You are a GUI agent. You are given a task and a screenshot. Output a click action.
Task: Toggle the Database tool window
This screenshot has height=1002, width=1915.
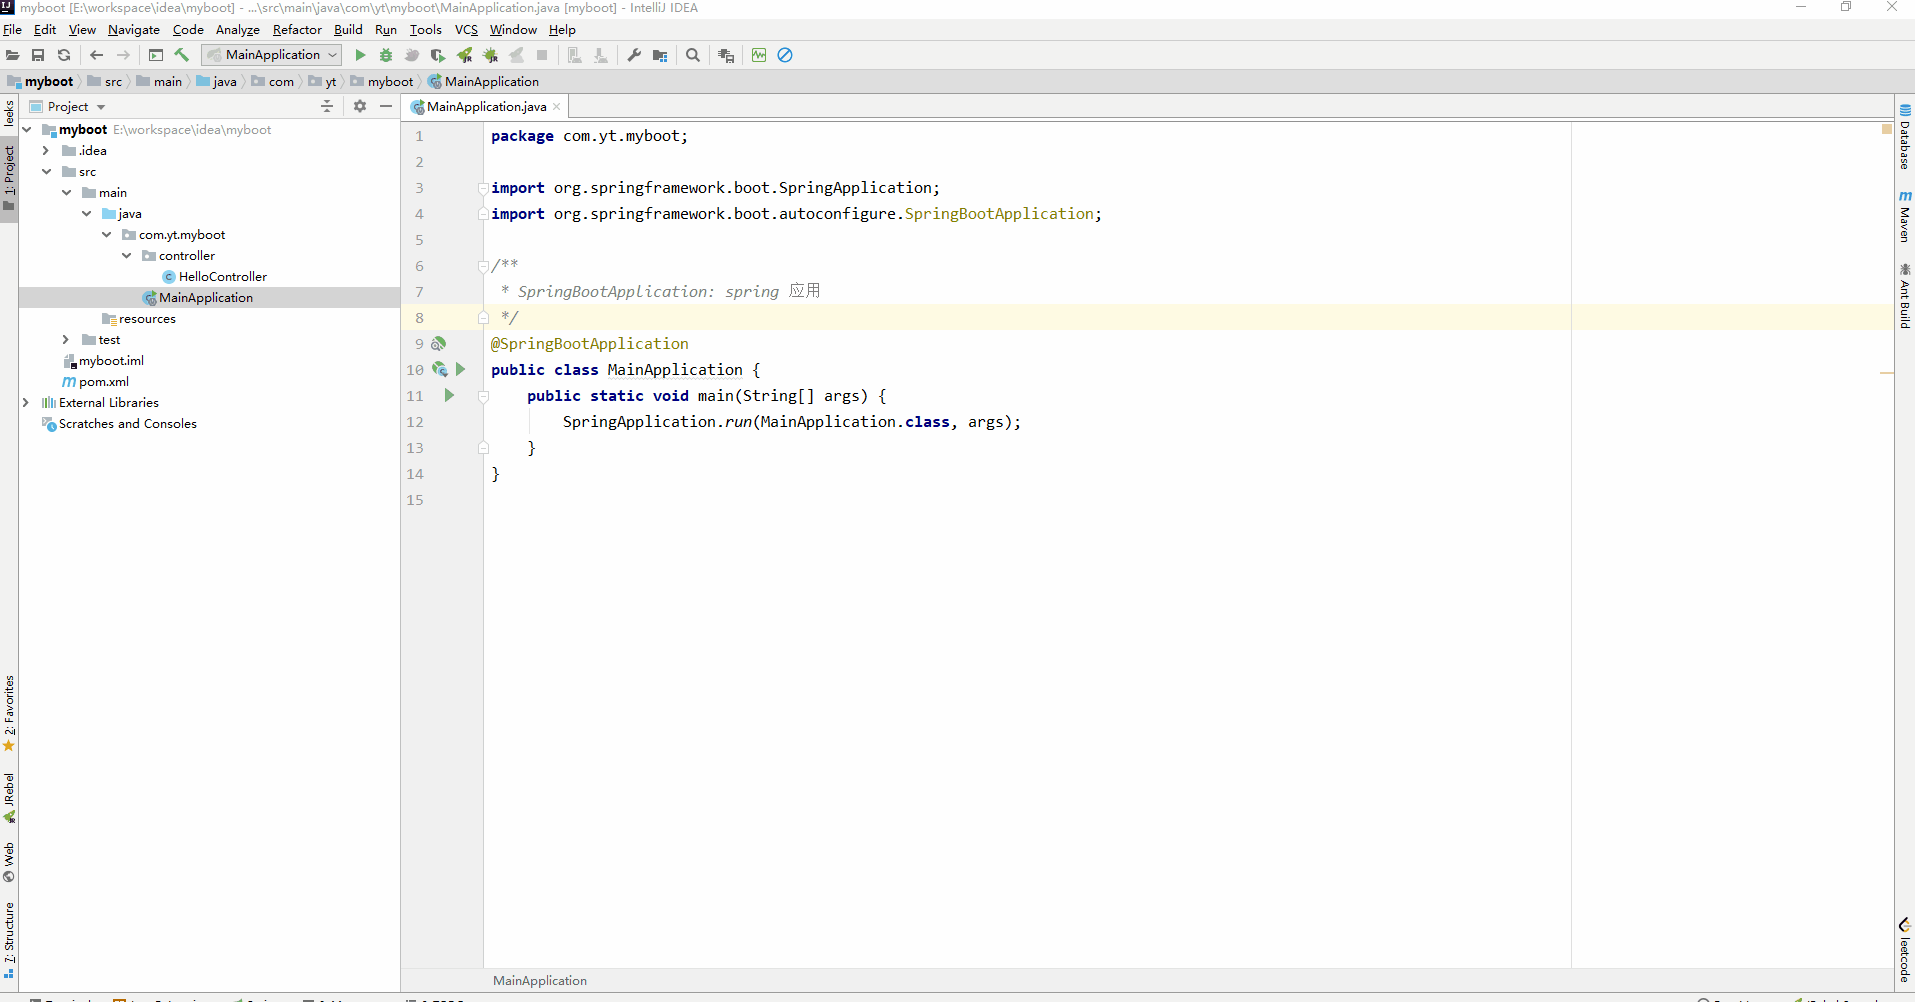1905,138
